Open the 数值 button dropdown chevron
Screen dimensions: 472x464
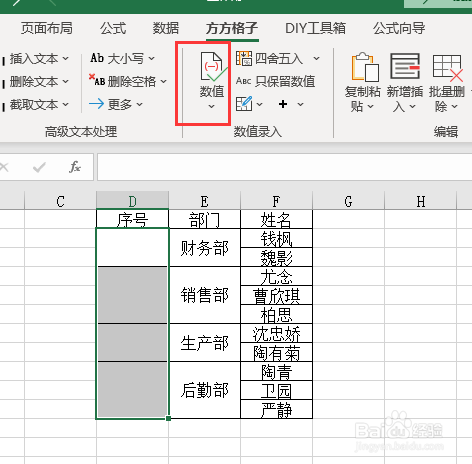(x=212, y=107)
